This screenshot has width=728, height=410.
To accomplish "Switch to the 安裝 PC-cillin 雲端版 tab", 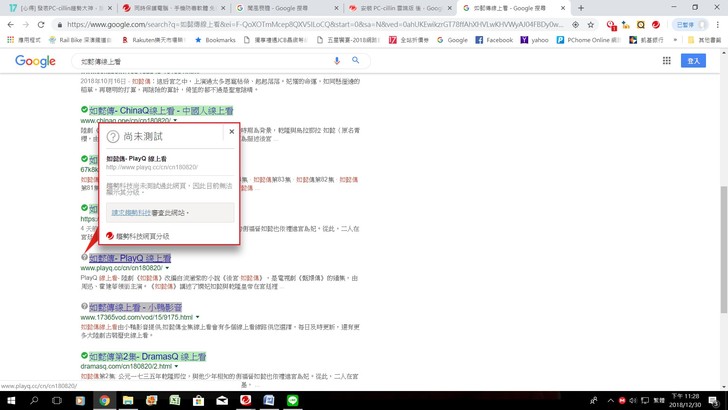I will click(x=400, y=8).
